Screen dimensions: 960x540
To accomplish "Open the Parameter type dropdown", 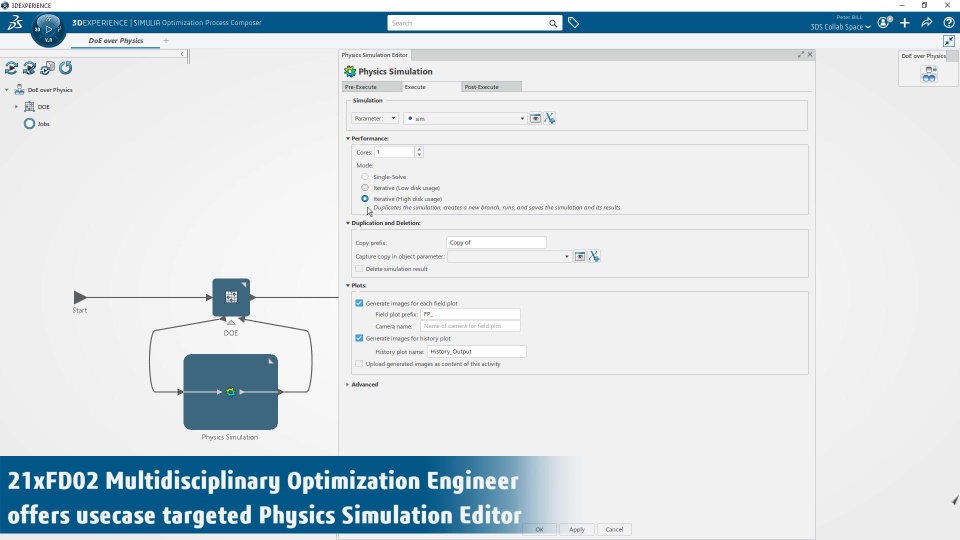I will [x=375, y=118].
